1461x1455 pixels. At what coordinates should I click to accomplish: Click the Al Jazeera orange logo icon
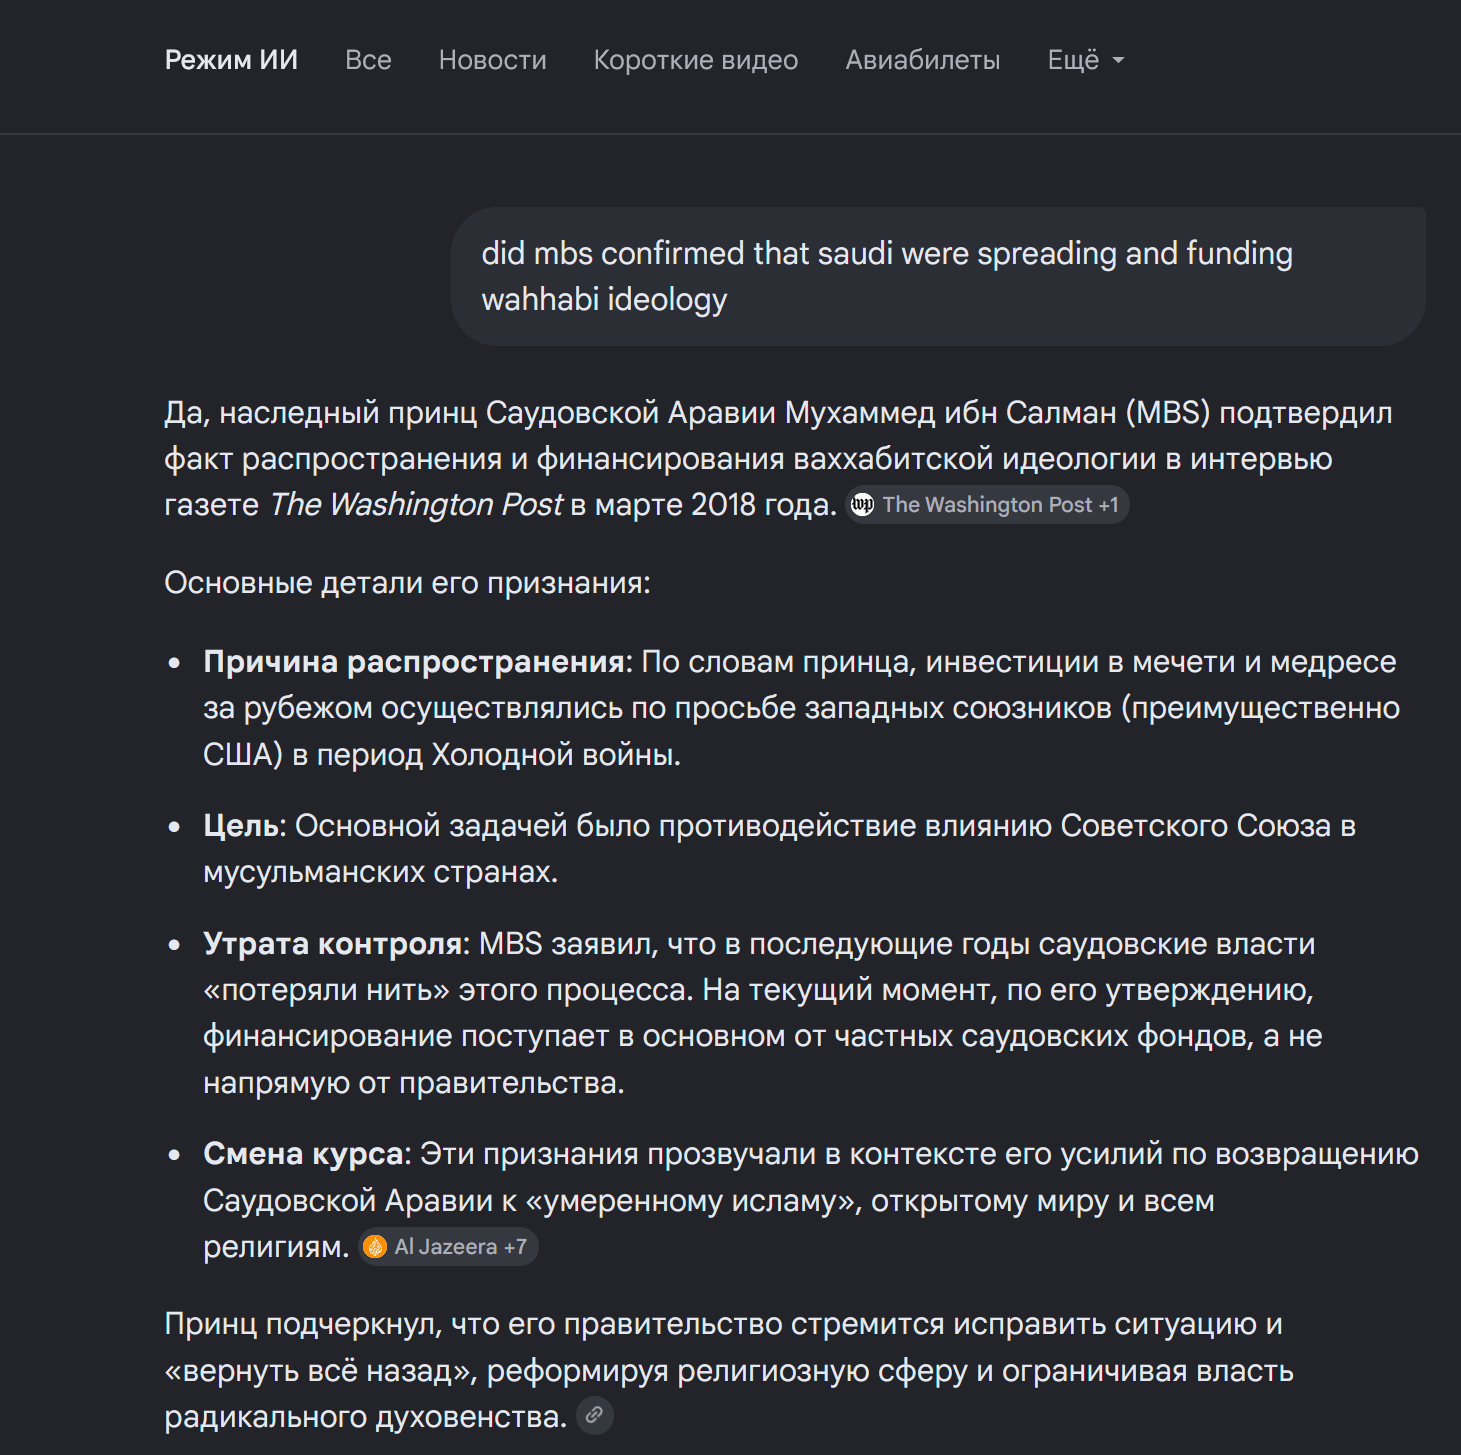[375, 1247]
